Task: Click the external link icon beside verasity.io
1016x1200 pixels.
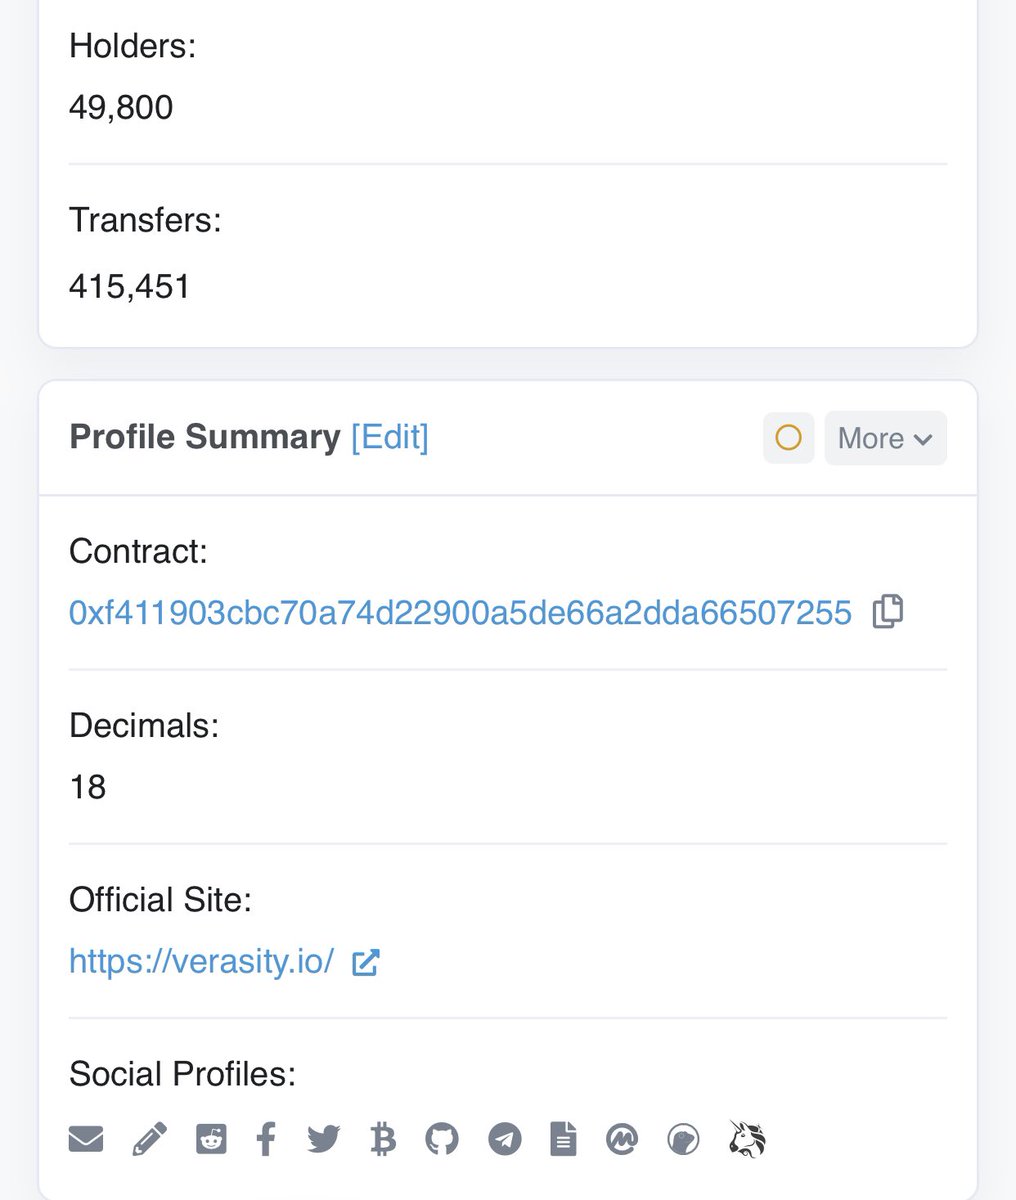Action: (x=366, y=962)
